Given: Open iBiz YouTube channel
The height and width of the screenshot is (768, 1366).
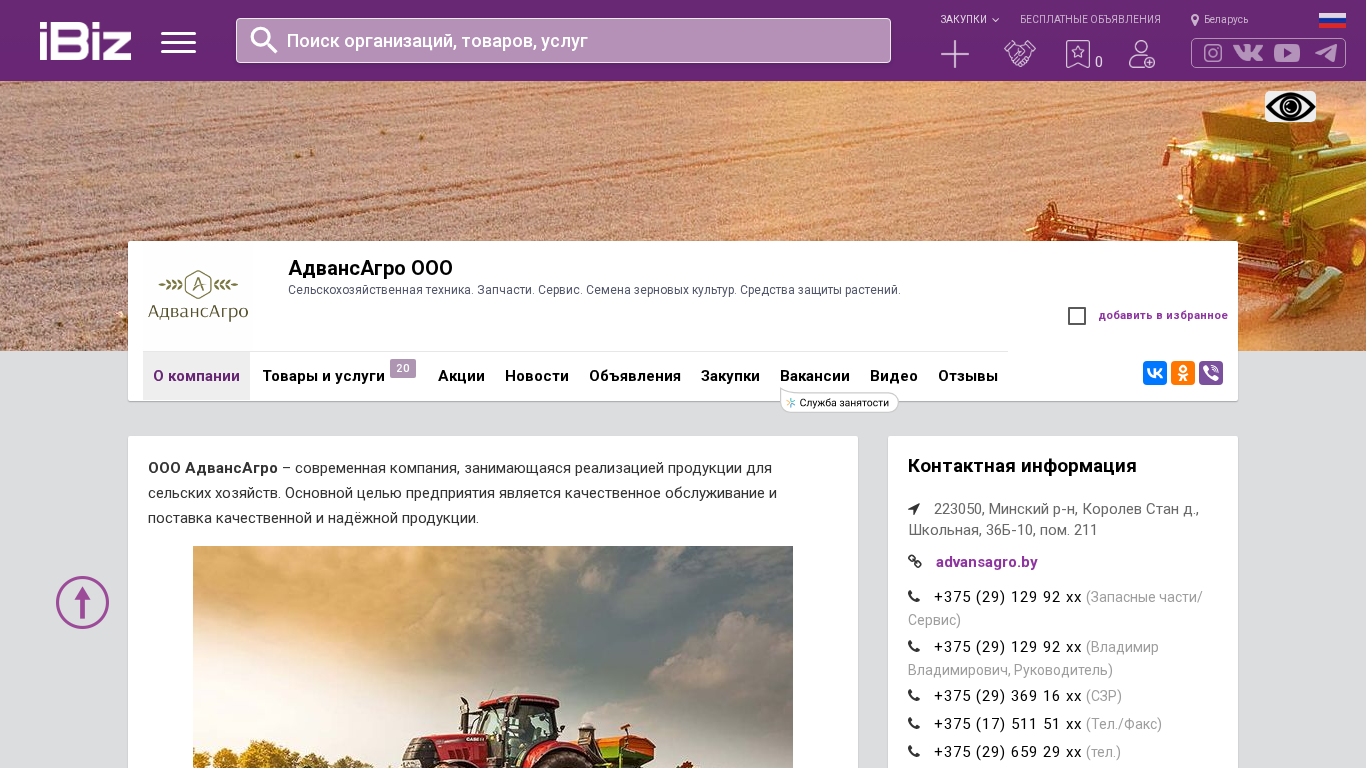Looking at the screenshot, I should click(x=1287, y=53).
